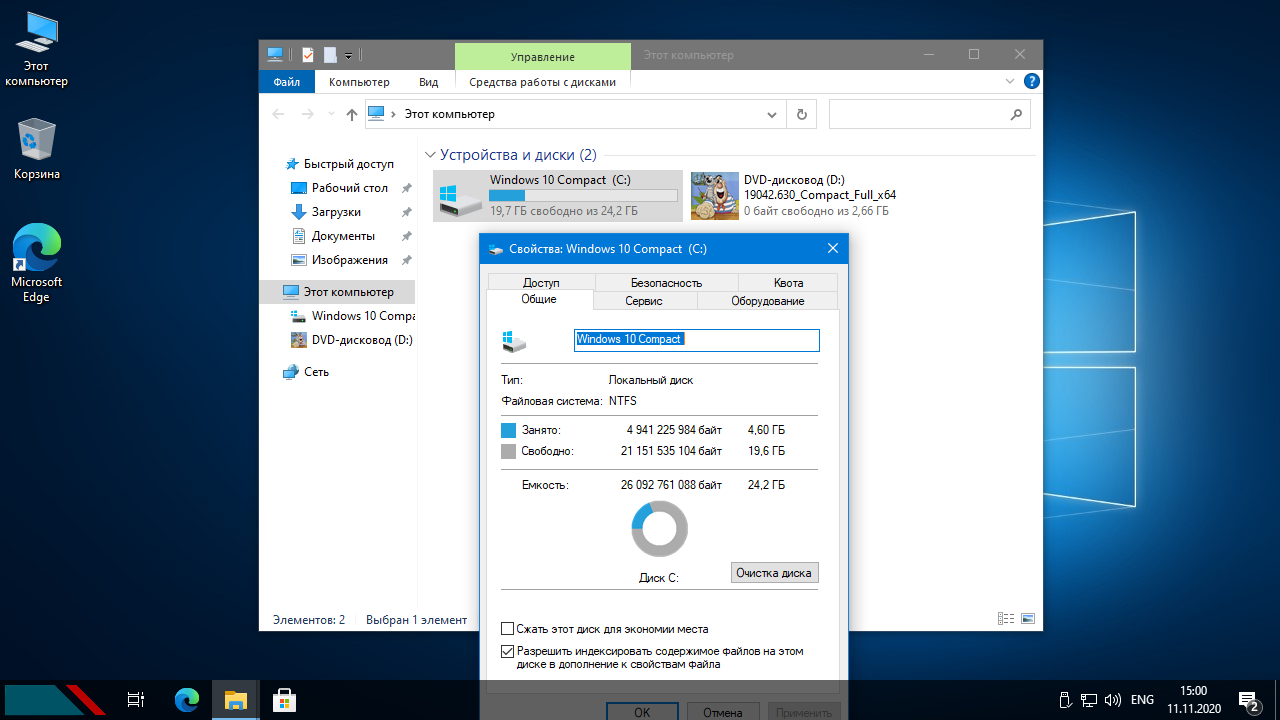Viewport: 1280px width, 720px height.
Task: Switch to large icons view in status bar
Action: tap(1027, 619)
